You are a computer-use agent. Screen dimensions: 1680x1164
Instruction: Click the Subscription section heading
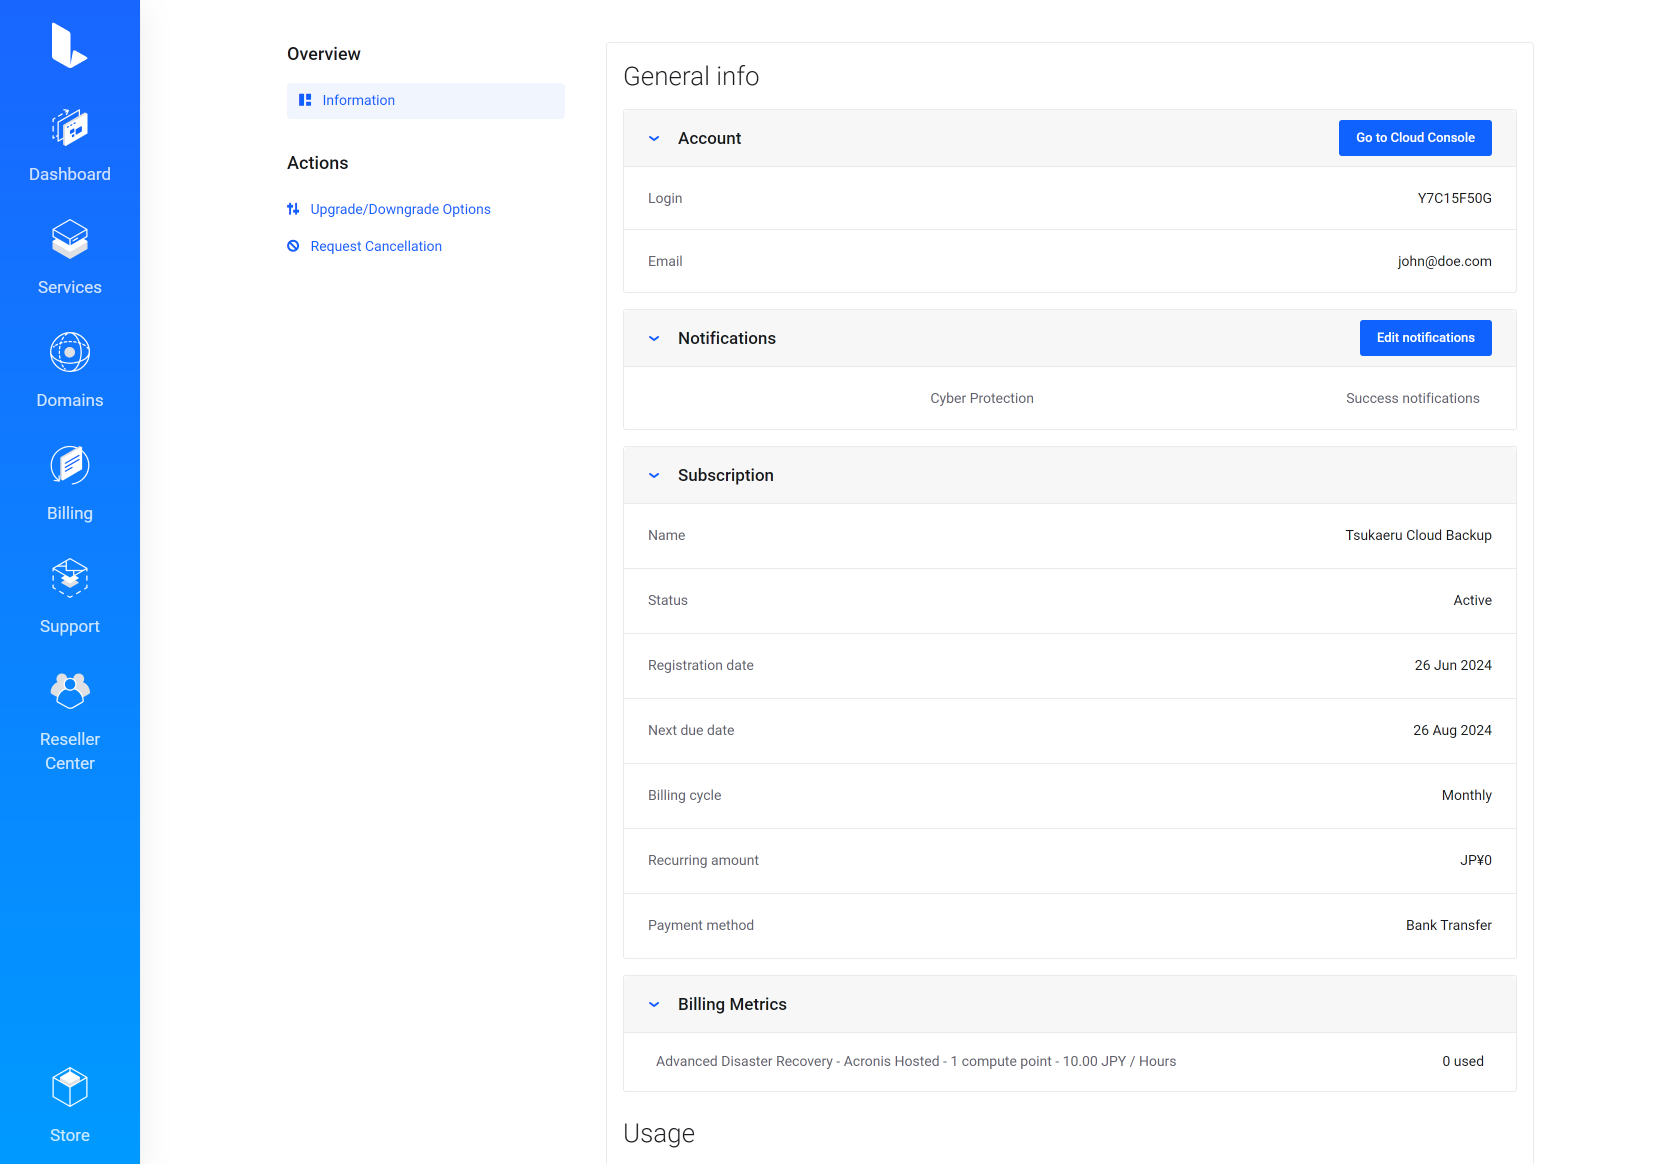pyautogui.click(x=726, y=475)
